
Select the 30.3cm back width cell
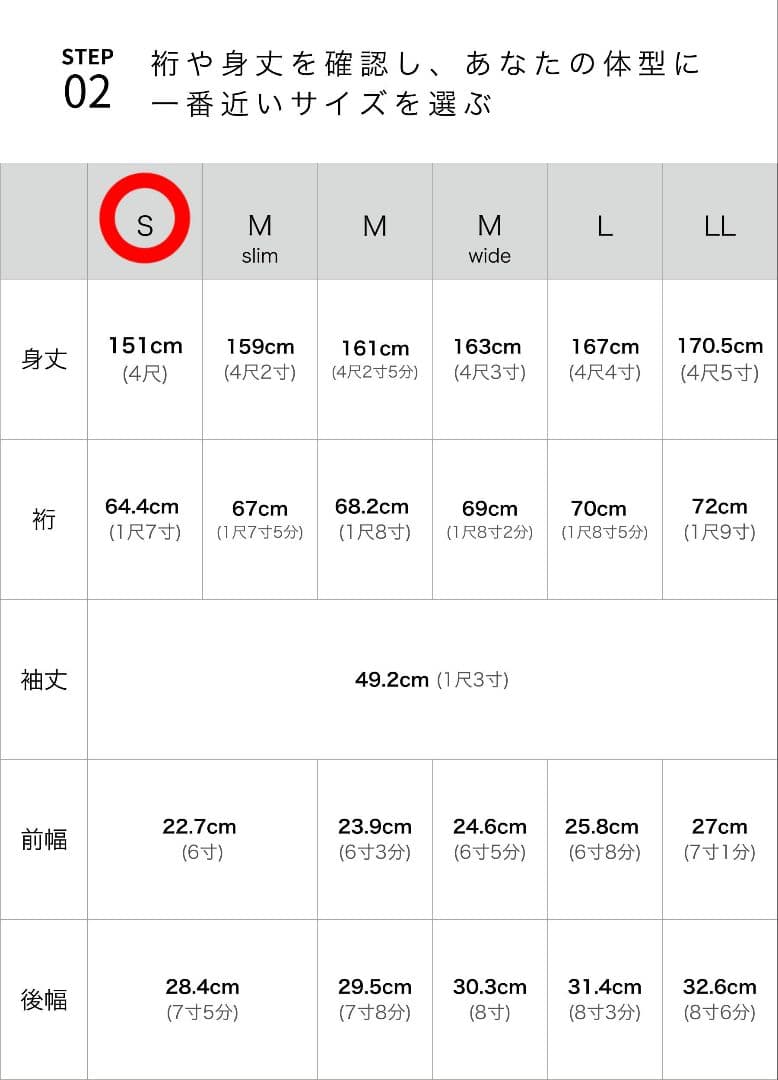[490, 998]
